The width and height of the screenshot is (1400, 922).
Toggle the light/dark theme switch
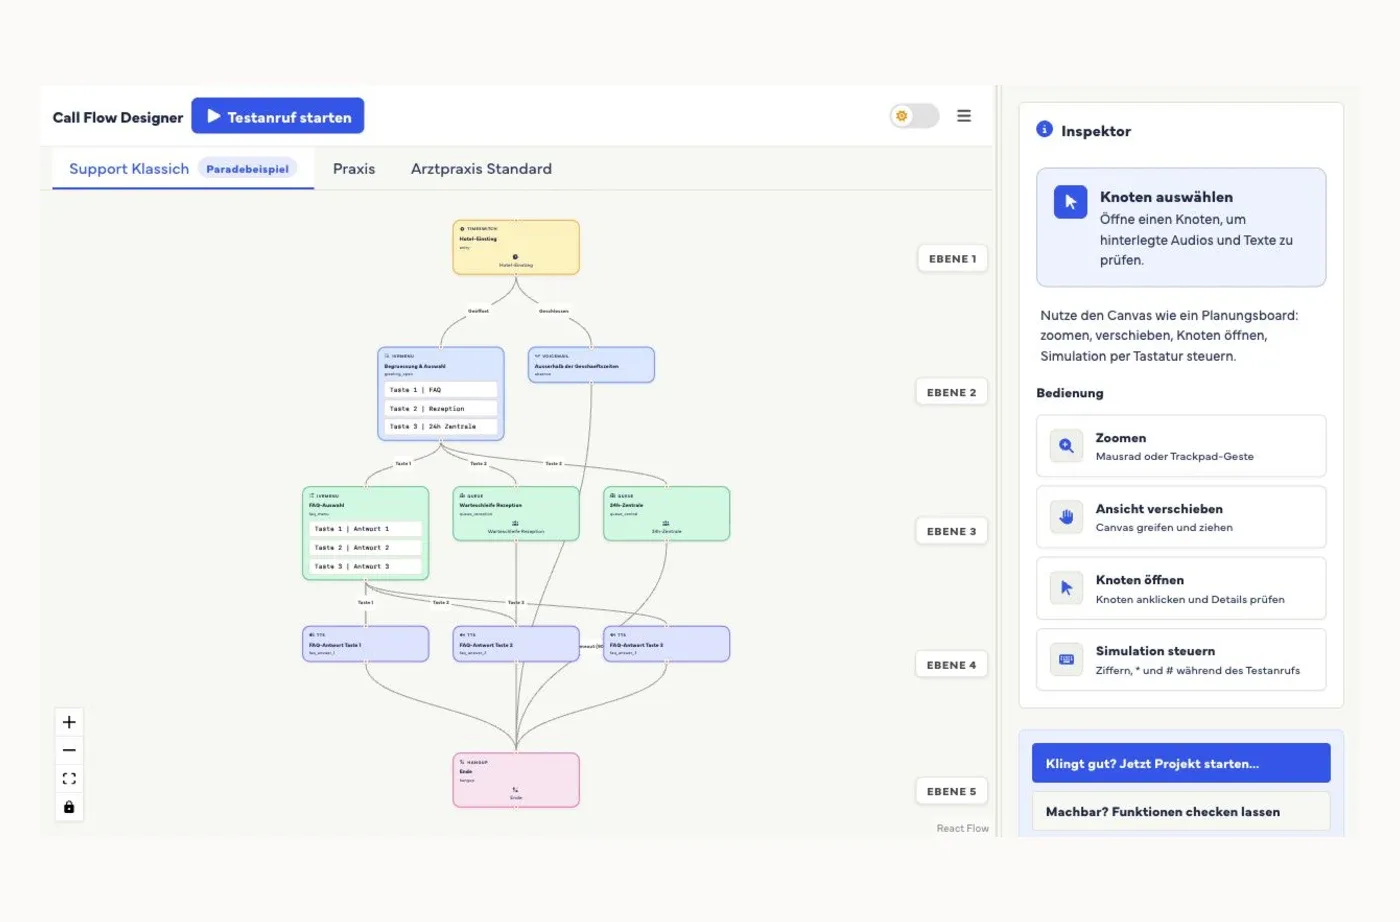[915, 116]
